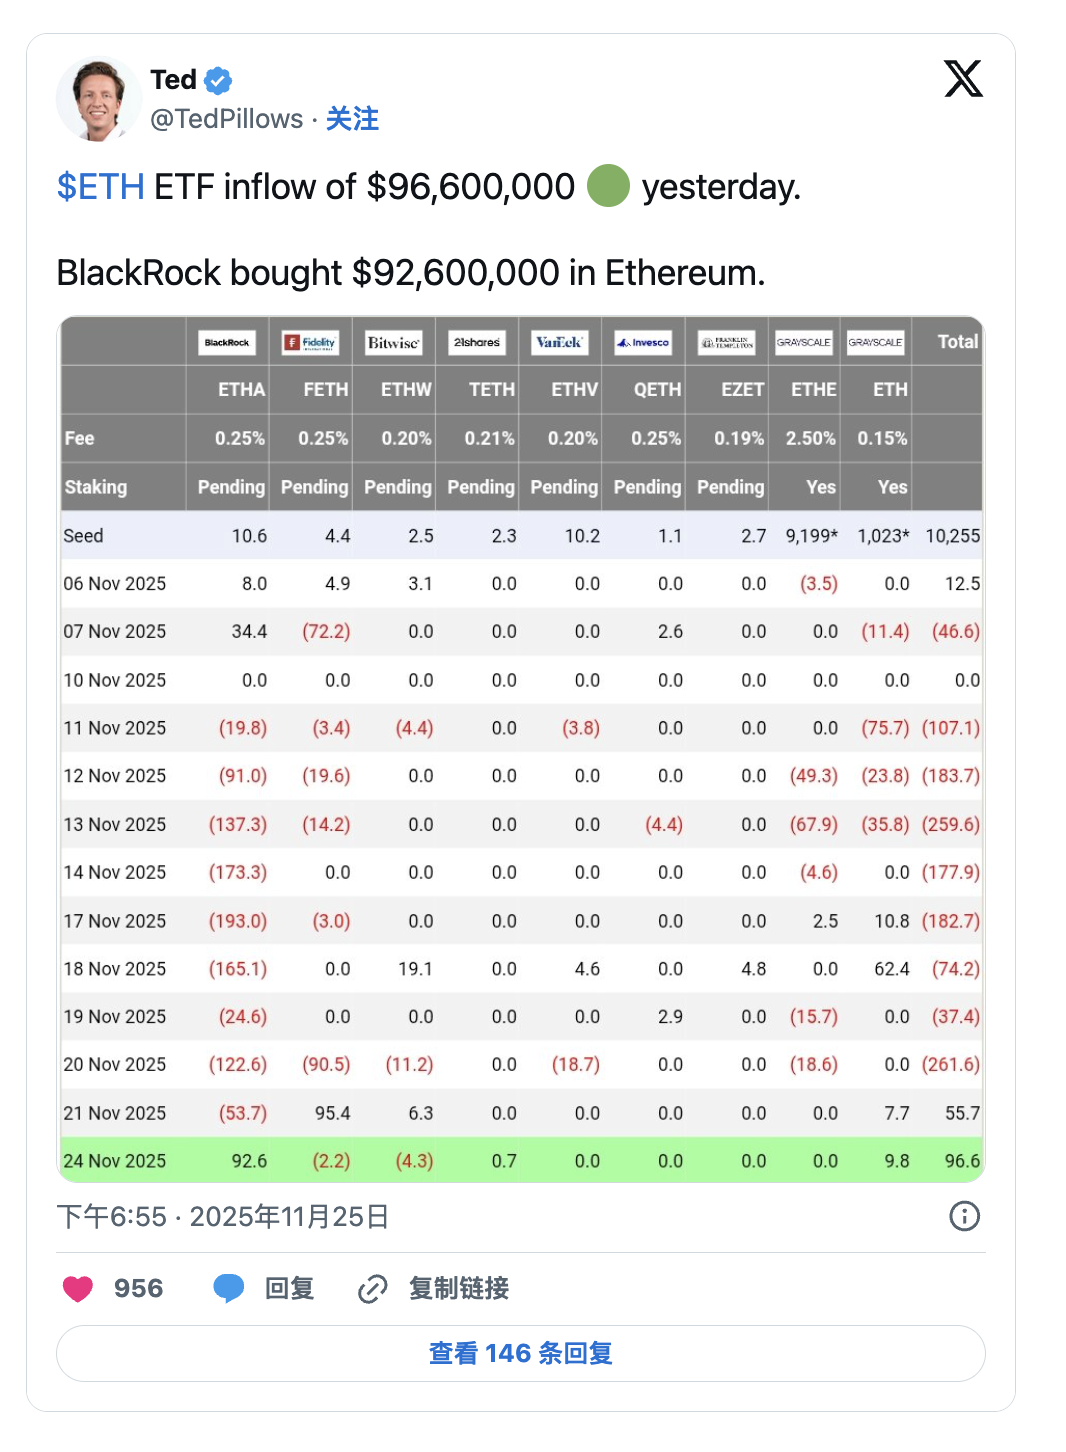Click the Ted display name
Image resolution: width=1066 pixels, height=1452 pixels.
point(173,80)
